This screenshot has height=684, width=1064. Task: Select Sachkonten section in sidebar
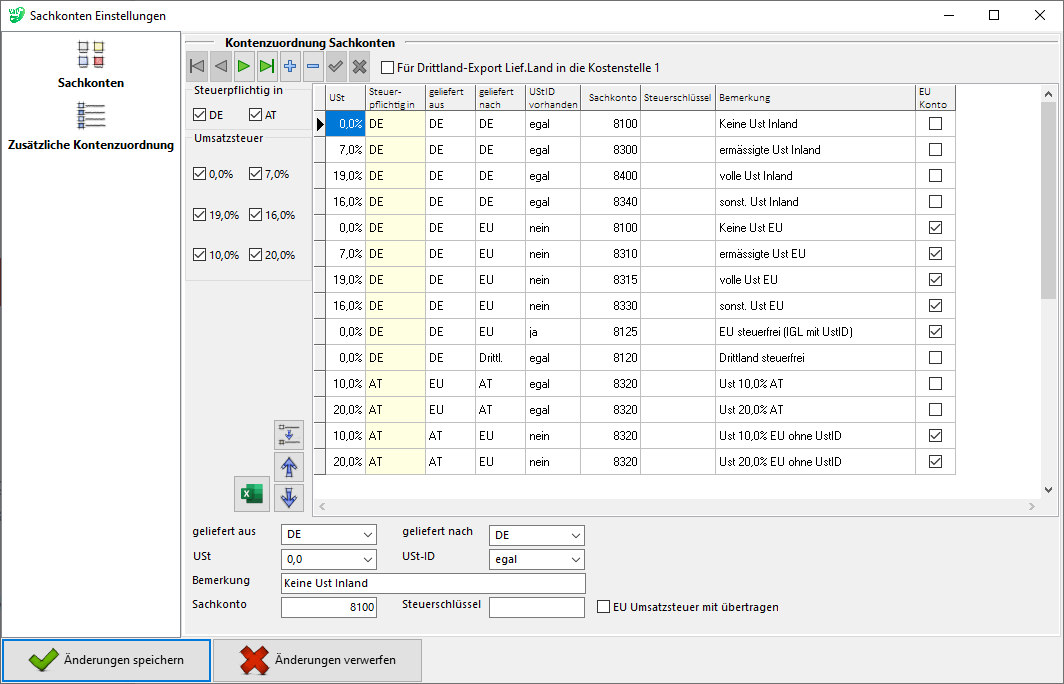click(x=90, y=64)
